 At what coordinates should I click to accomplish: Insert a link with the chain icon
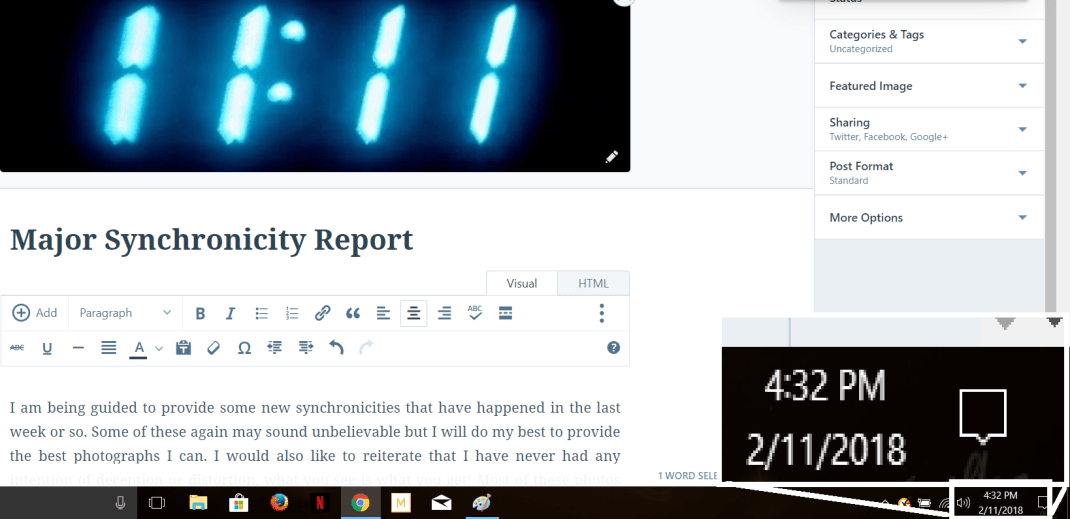(x=322, y=313)
